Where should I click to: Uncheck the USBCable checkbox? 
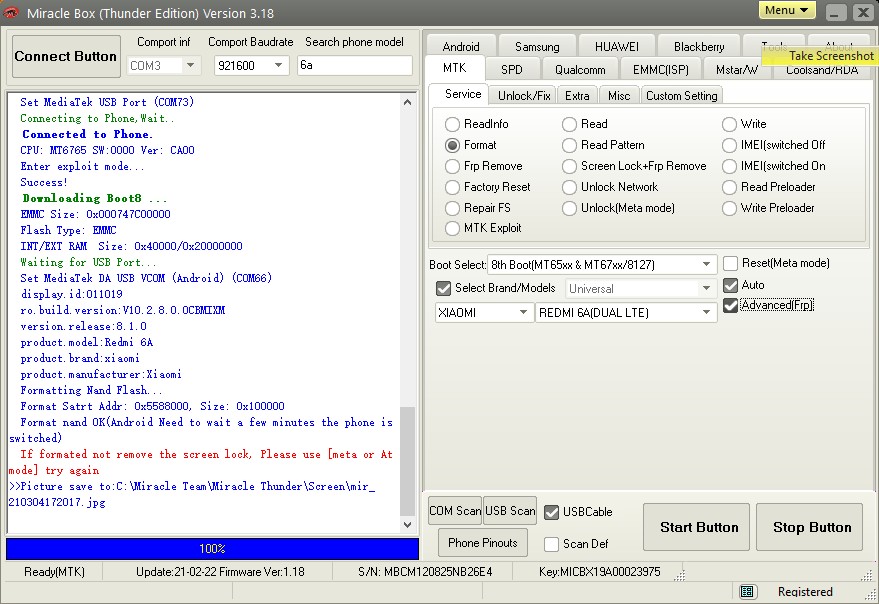552,512
